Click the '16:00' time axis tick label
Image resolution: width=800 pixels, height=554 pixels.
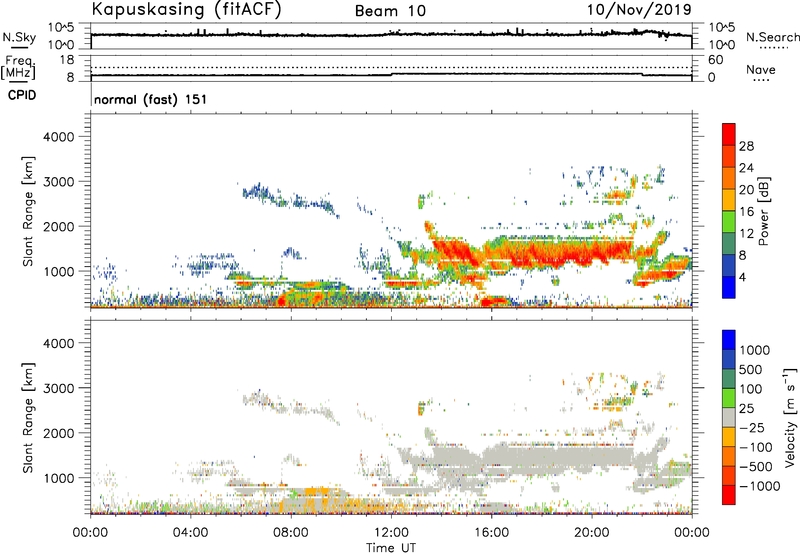491,533
